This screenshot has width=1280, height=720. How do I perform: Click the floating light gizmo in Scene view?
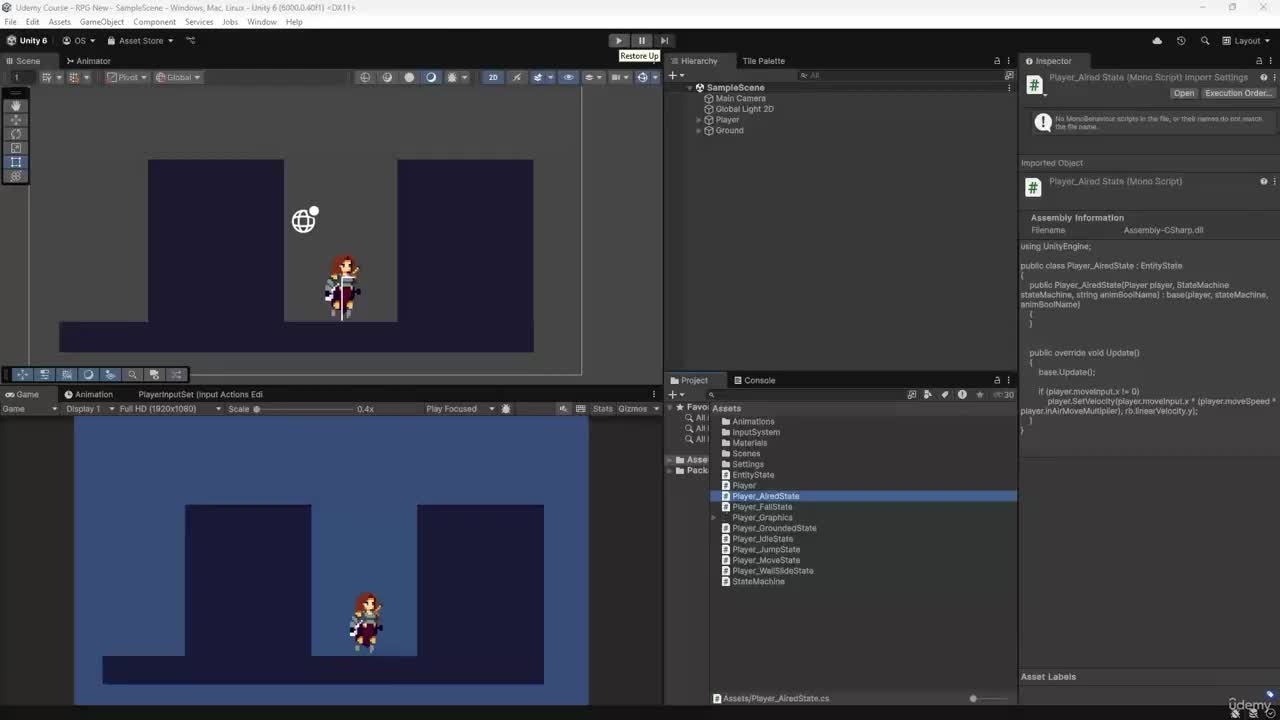point(305,219)
